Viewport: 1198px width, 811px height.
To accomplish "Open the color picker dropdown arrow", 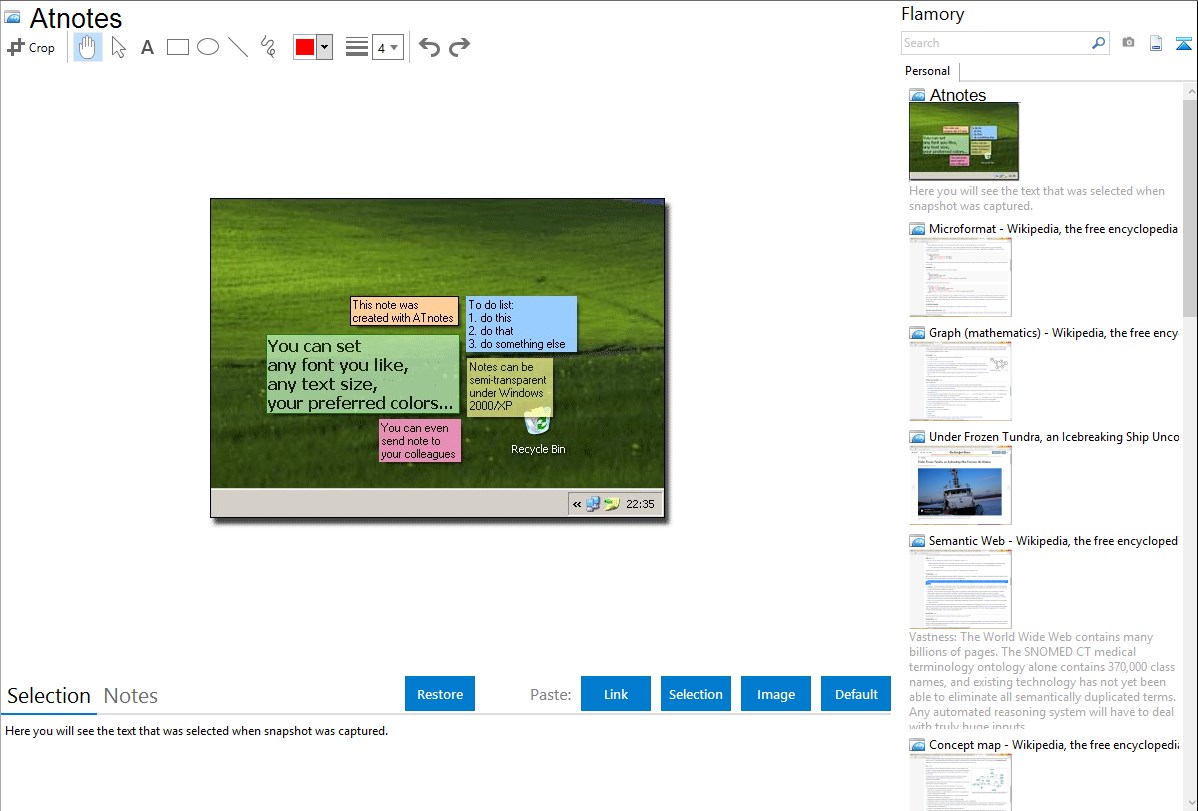I will (x=324, y=47).
